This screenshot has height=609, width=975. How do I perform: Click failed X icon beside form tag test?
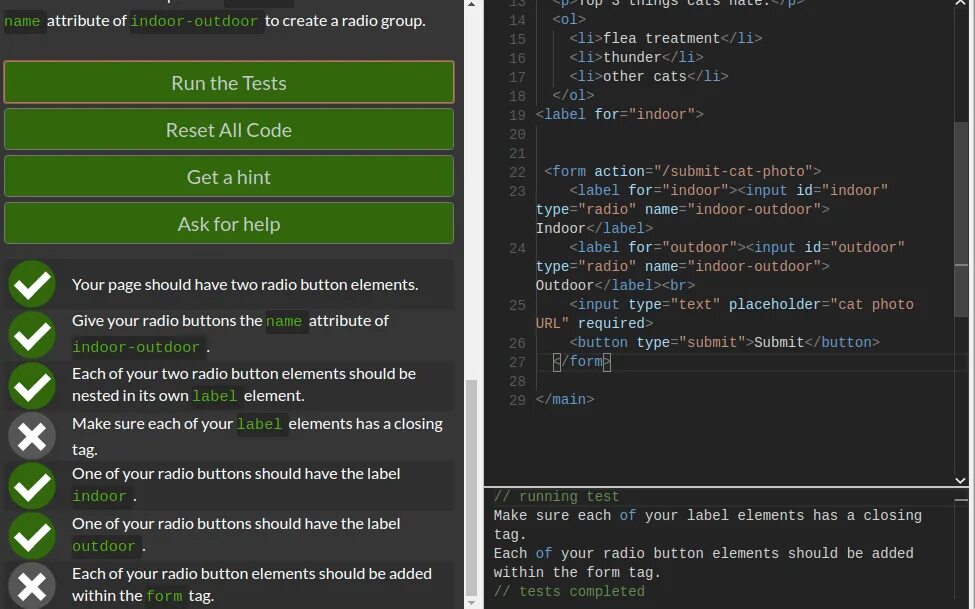(32, 585)
